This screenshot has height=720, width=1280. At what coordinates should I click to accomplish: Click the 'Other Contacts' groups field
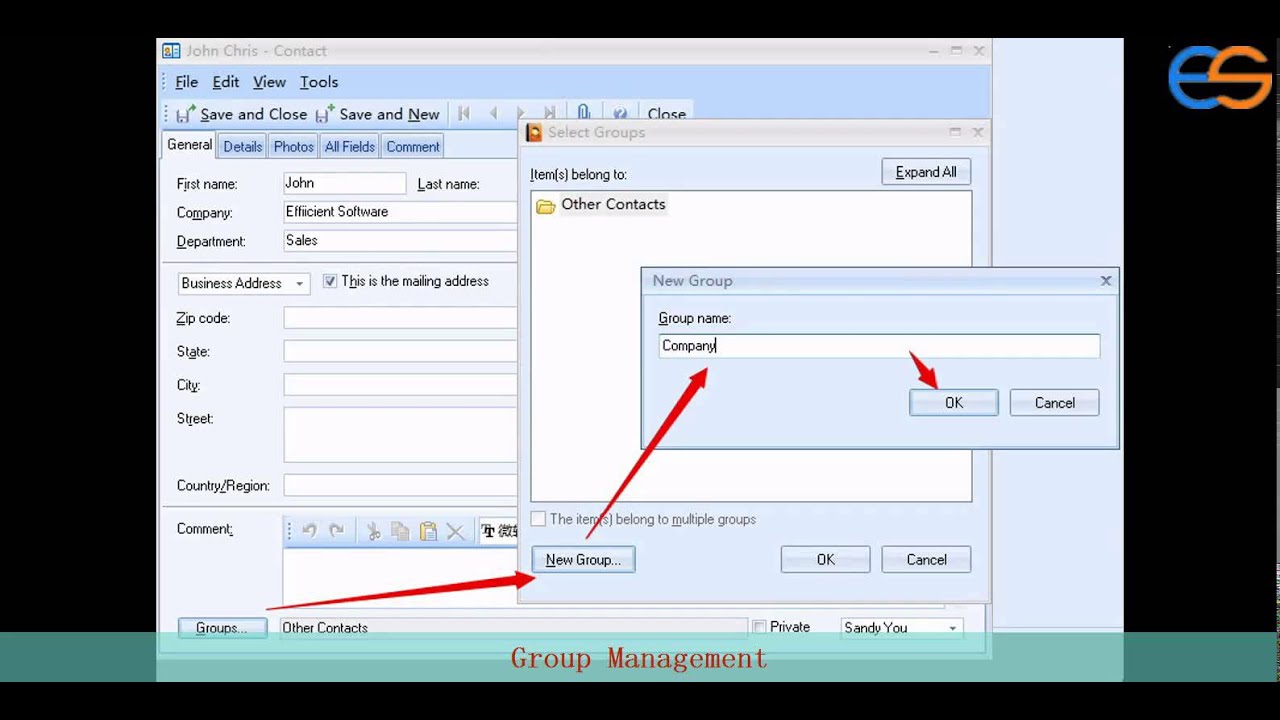(512, 628)
